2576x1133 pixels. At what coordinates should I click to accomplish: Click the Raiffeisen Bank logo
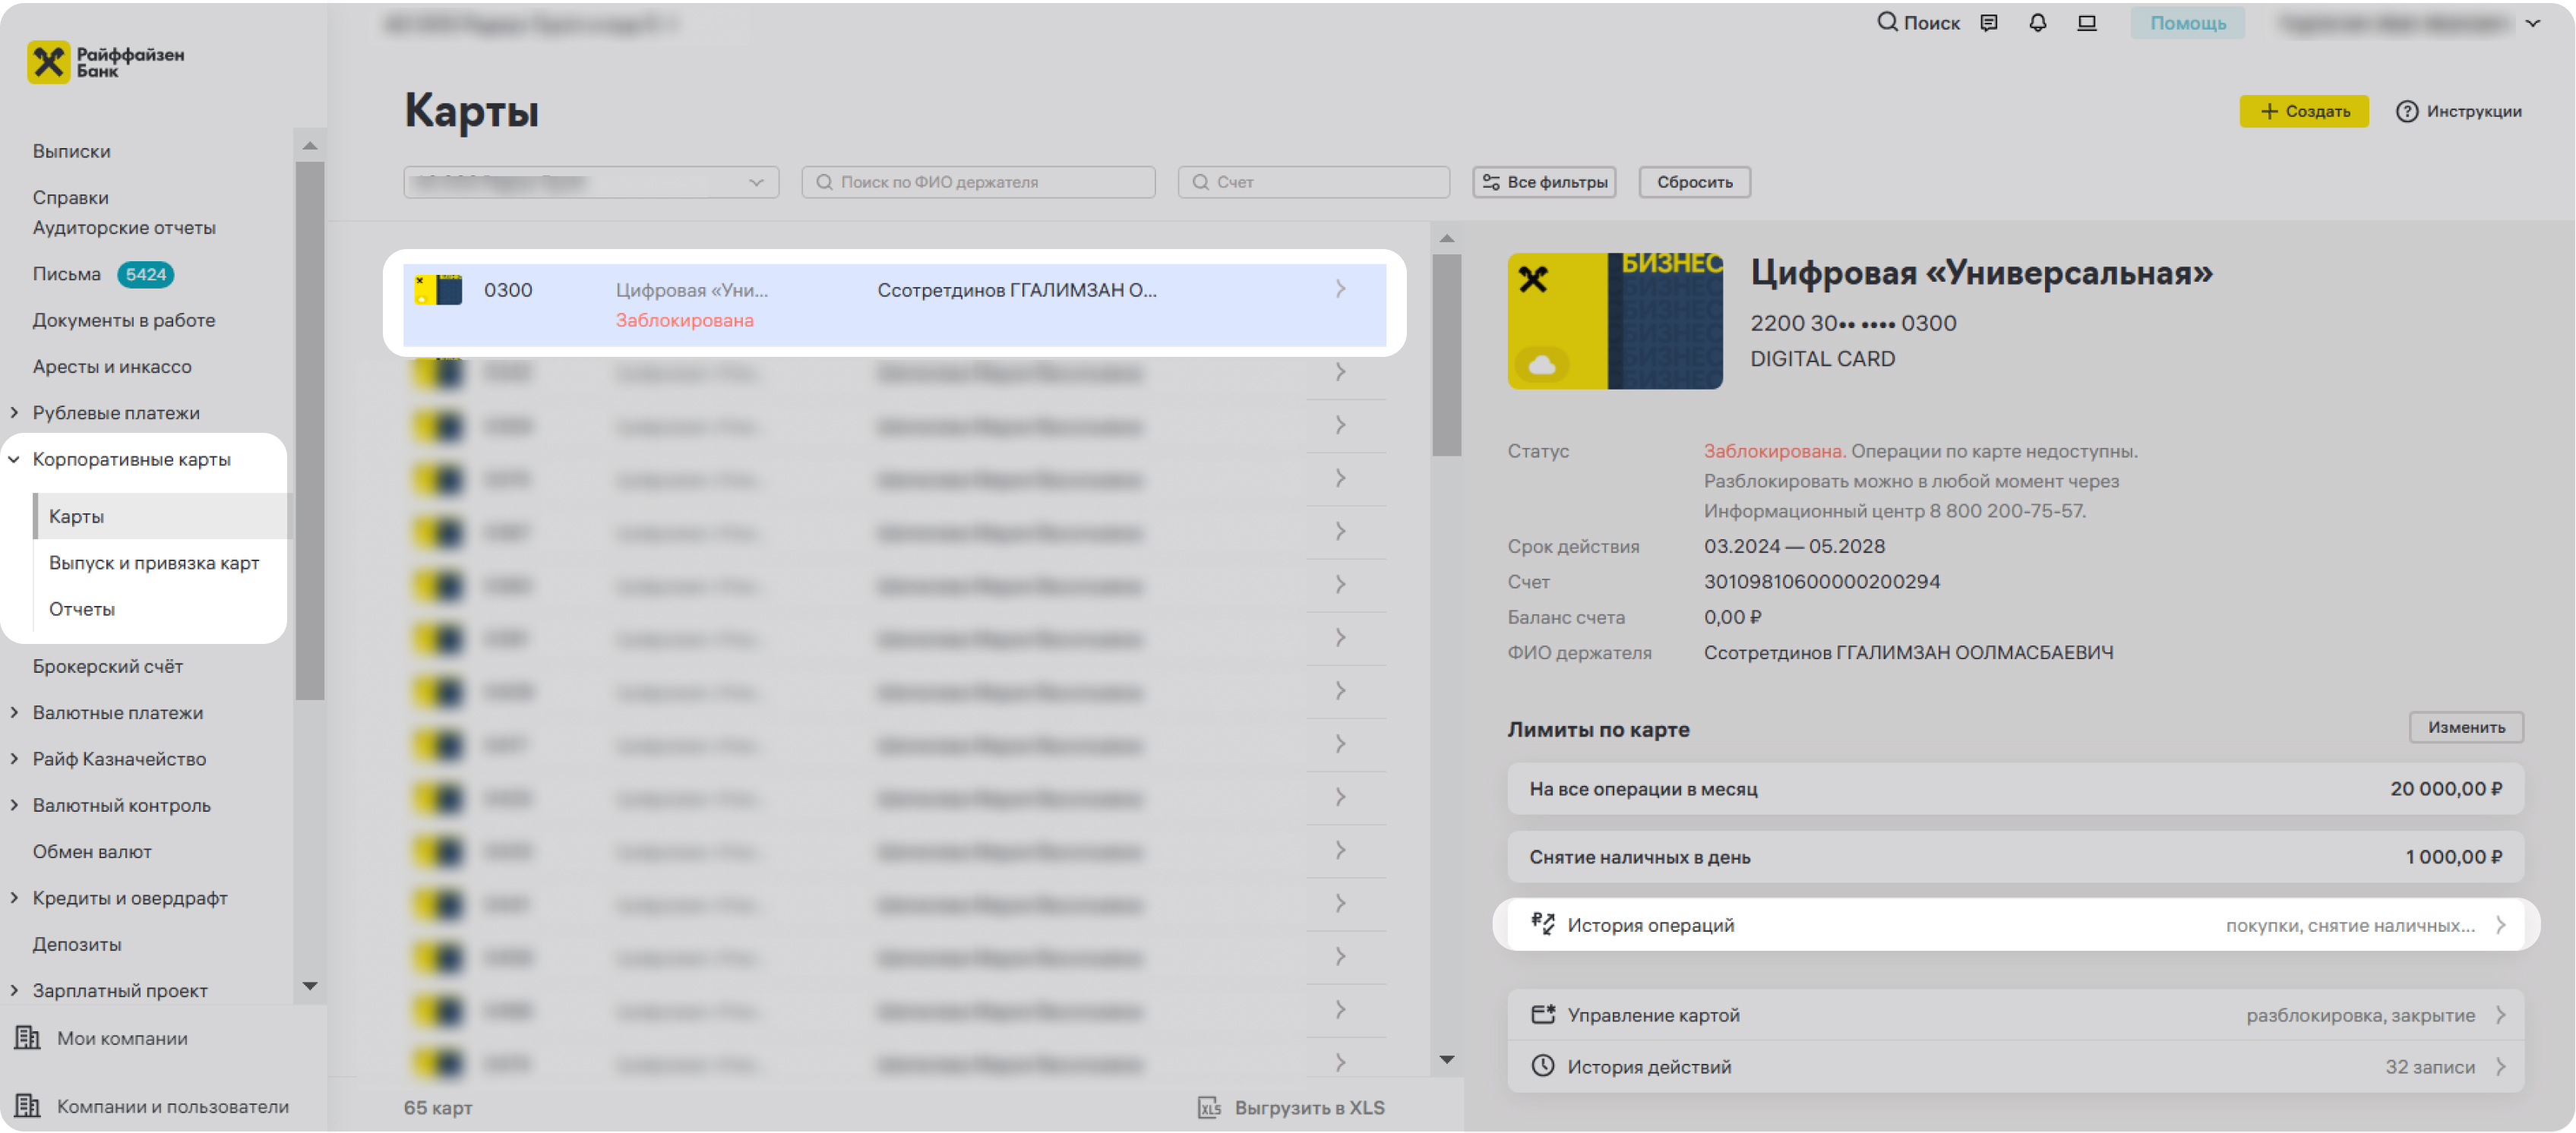[x=106, y=62]
